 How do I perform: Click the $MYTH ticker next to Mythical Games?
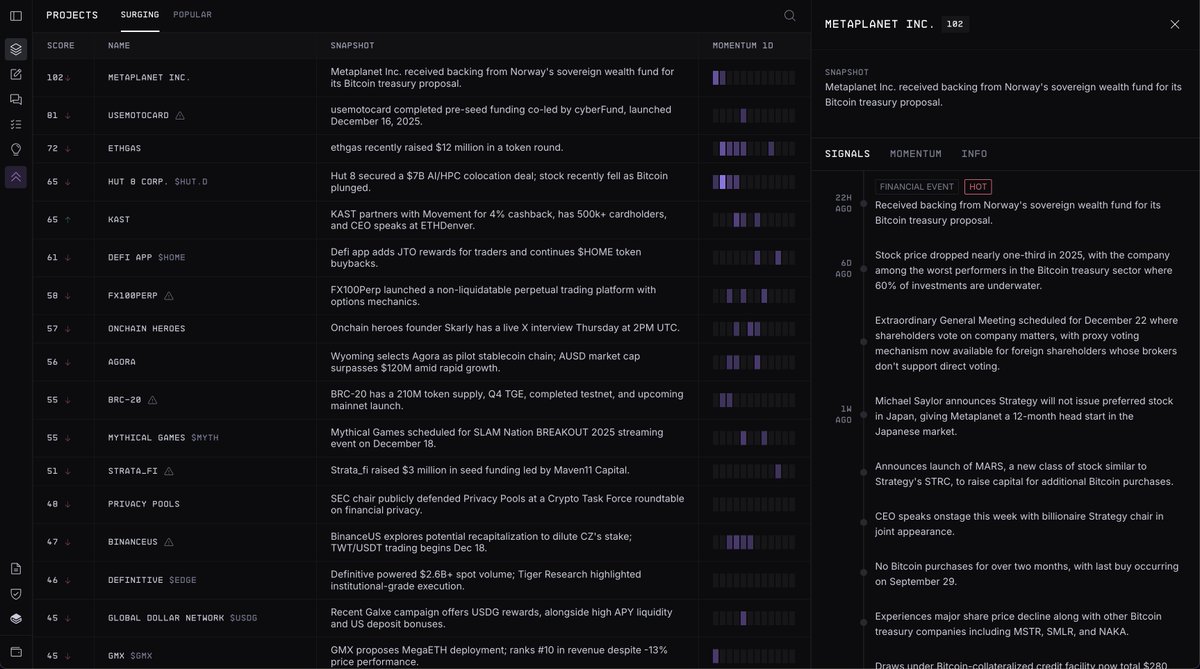click(x=205, y=438)
